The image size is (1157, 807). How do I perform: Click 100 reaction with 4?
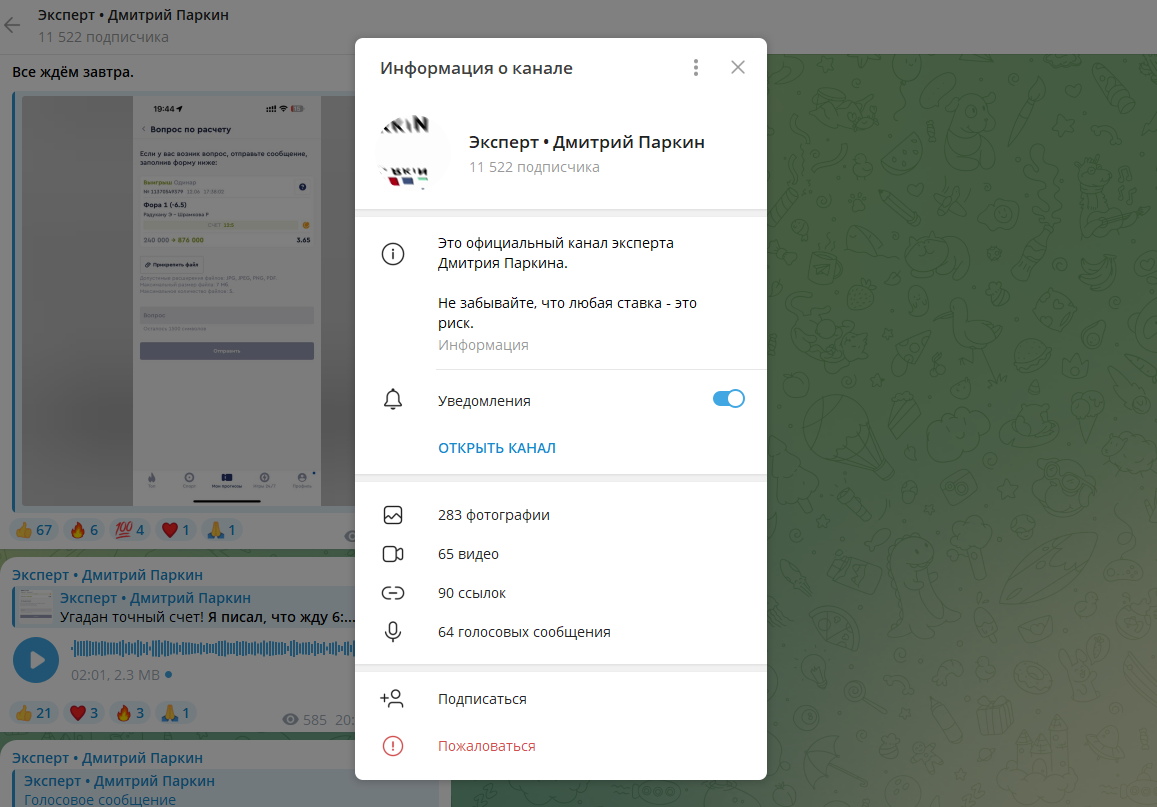(x=130, y=530)
